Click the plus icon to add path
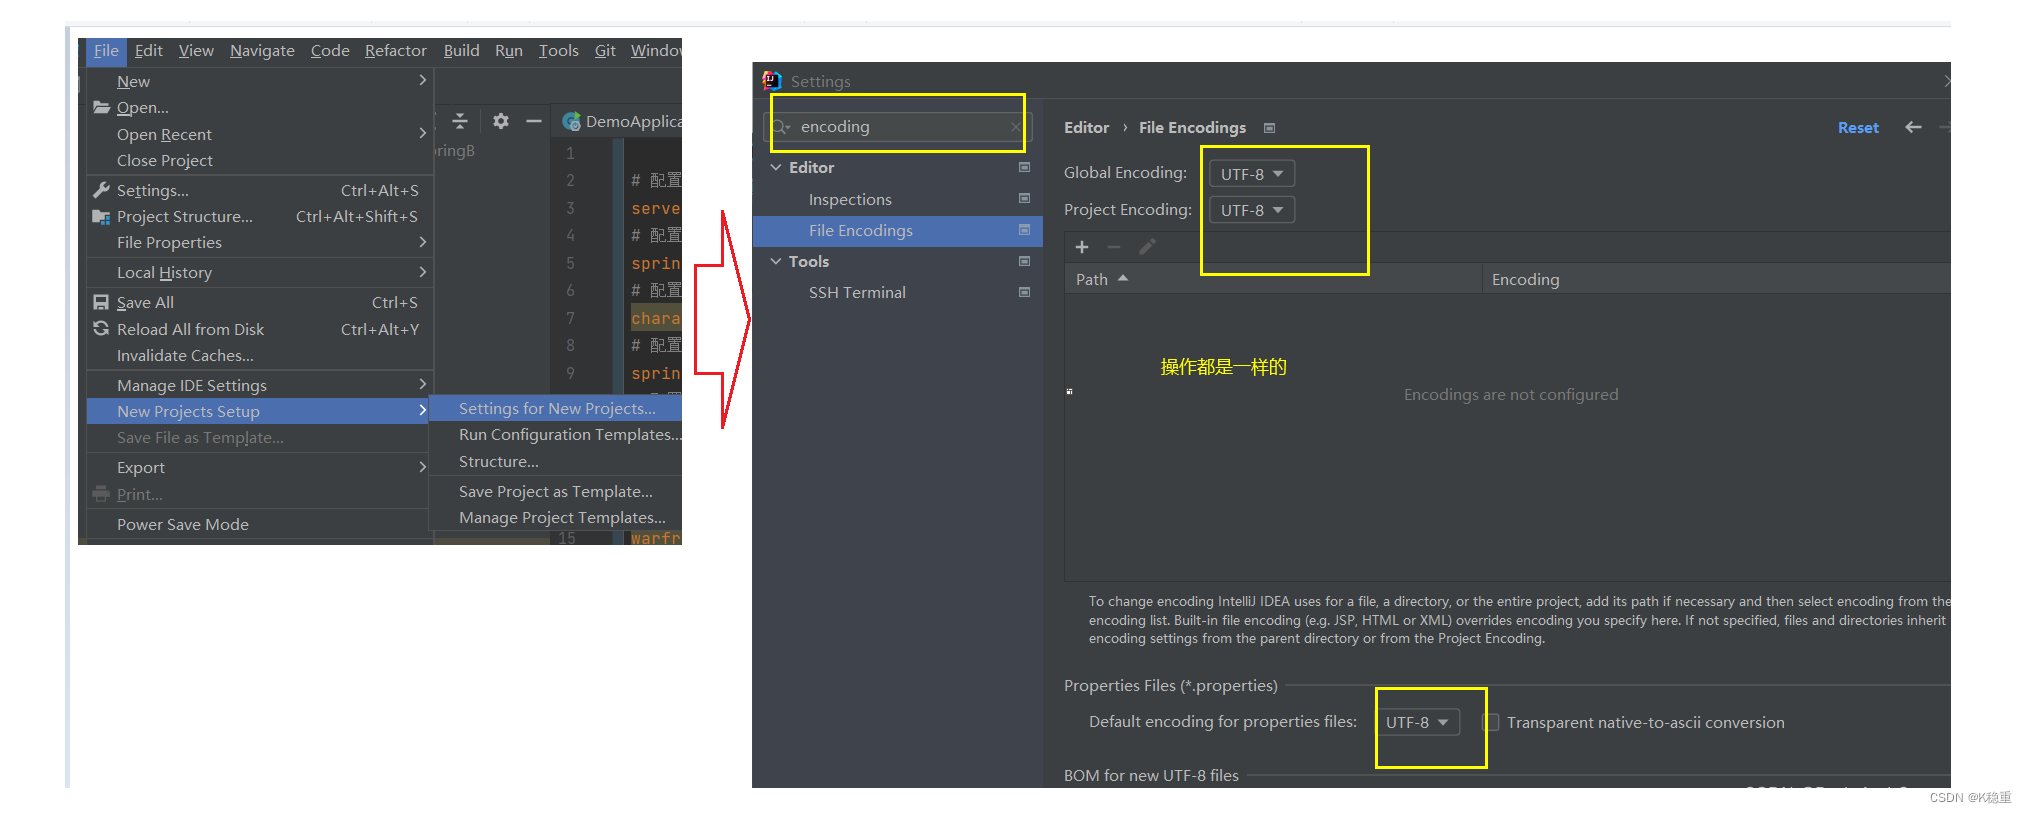This screenshot has width=2027, height=813. point(1082,247)
